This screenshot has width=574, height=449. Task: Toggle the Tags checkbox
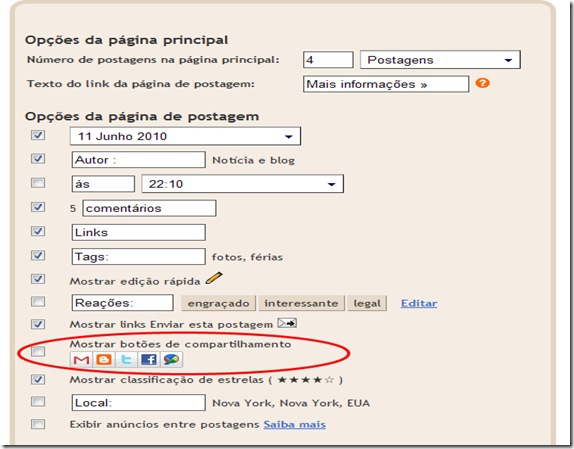pyautogui.click(x=38, y=255)
